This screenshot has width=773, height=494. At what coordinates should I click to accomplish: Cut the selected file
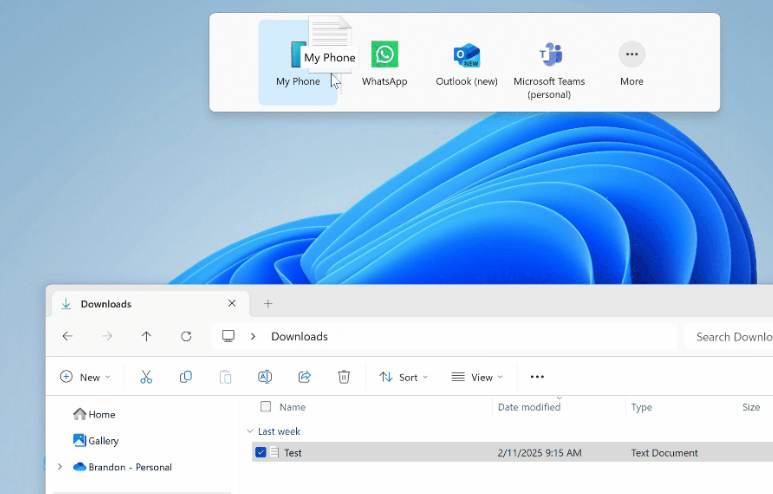pyautogui.click(x=146, y=377)
